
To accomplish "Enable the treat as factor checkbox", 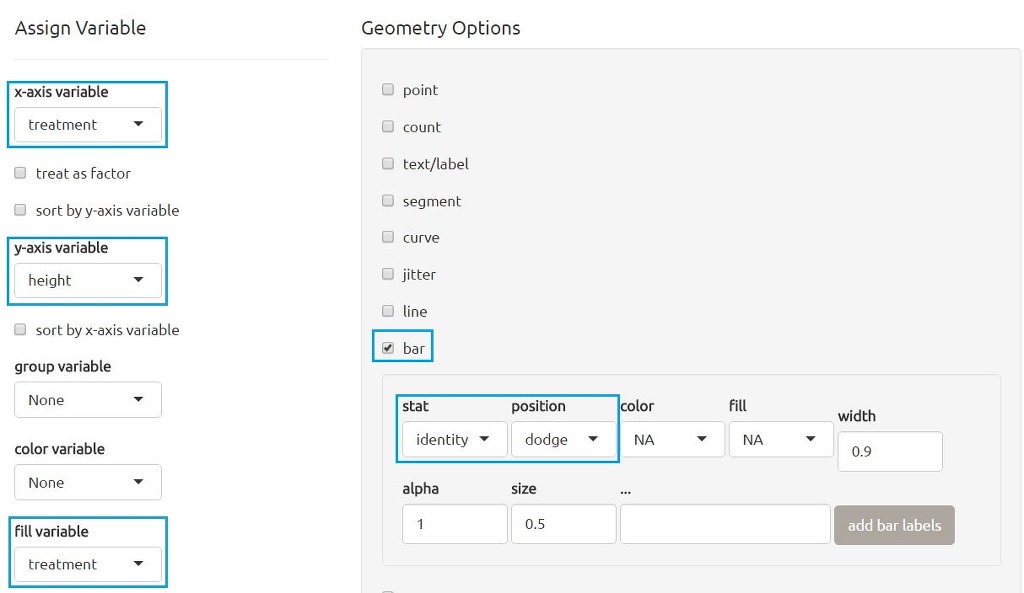I will (20, 173).
